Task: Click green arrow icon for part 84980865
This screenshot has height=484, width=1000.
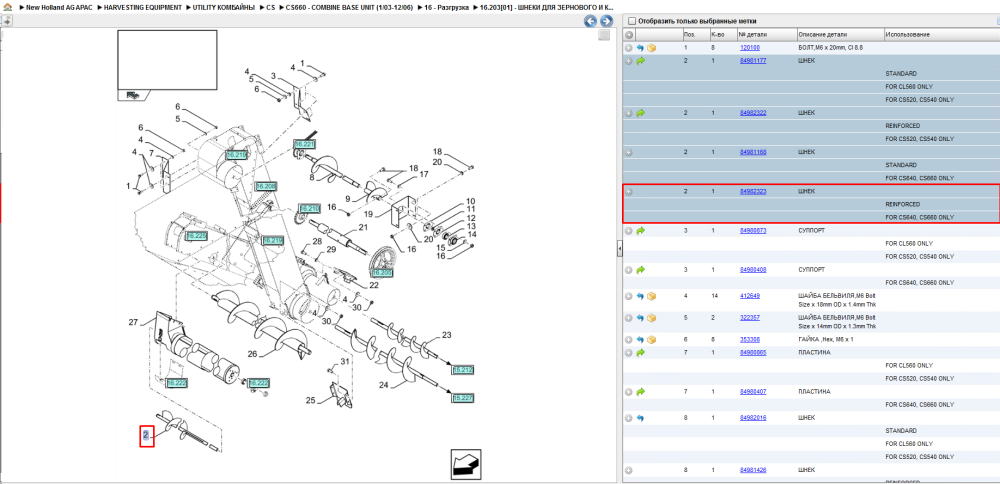Action: [641, 353]
